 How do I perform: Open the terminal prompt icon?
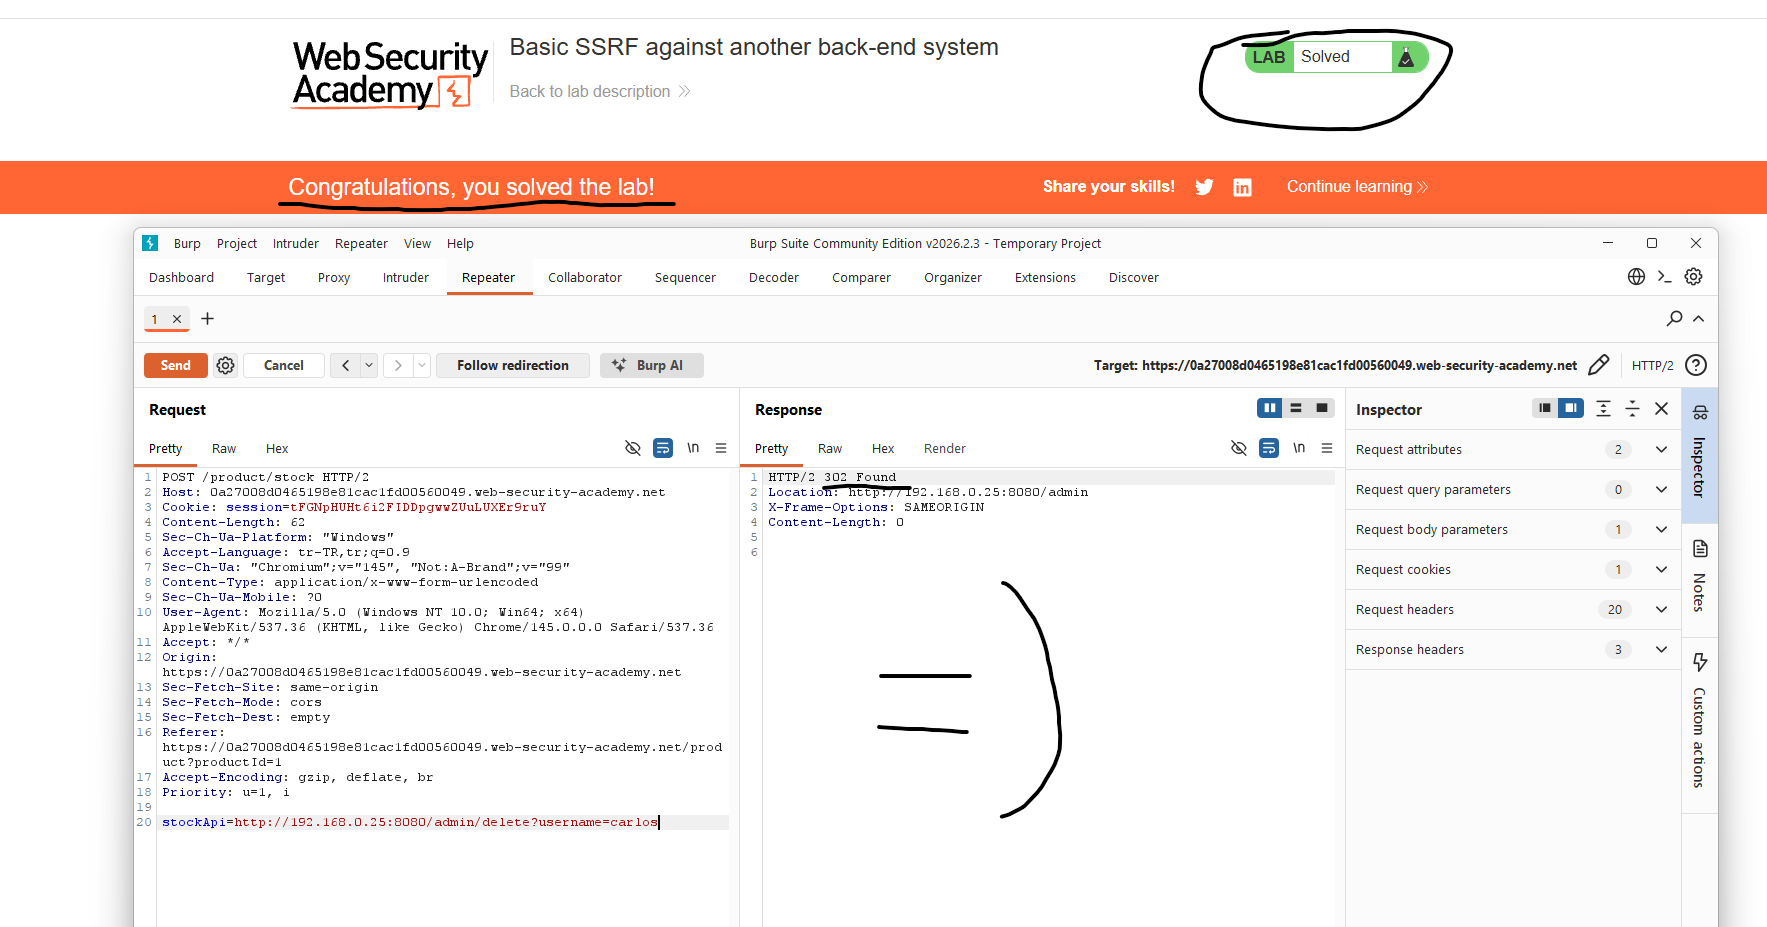(1664, 277)
